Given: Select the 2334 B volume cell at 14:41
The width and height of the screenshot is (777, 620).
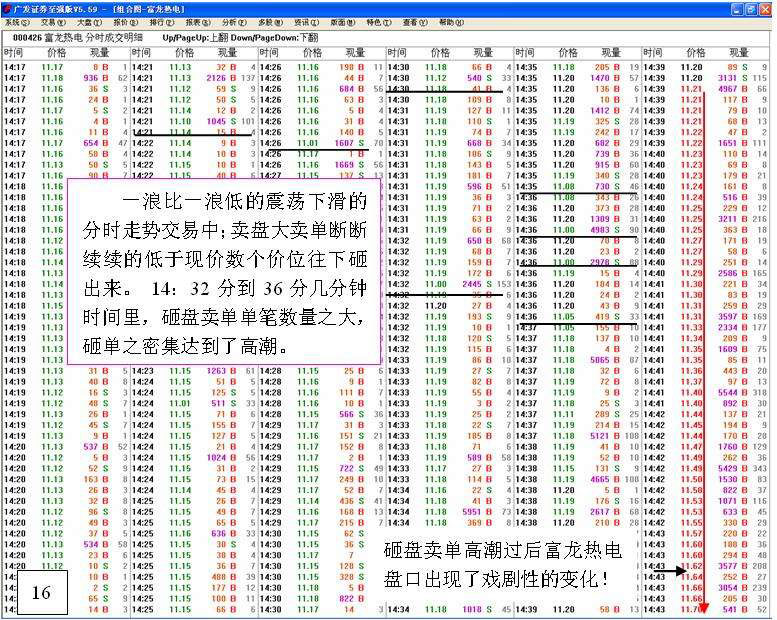Looking at the screenshot, I should (733, 327).
